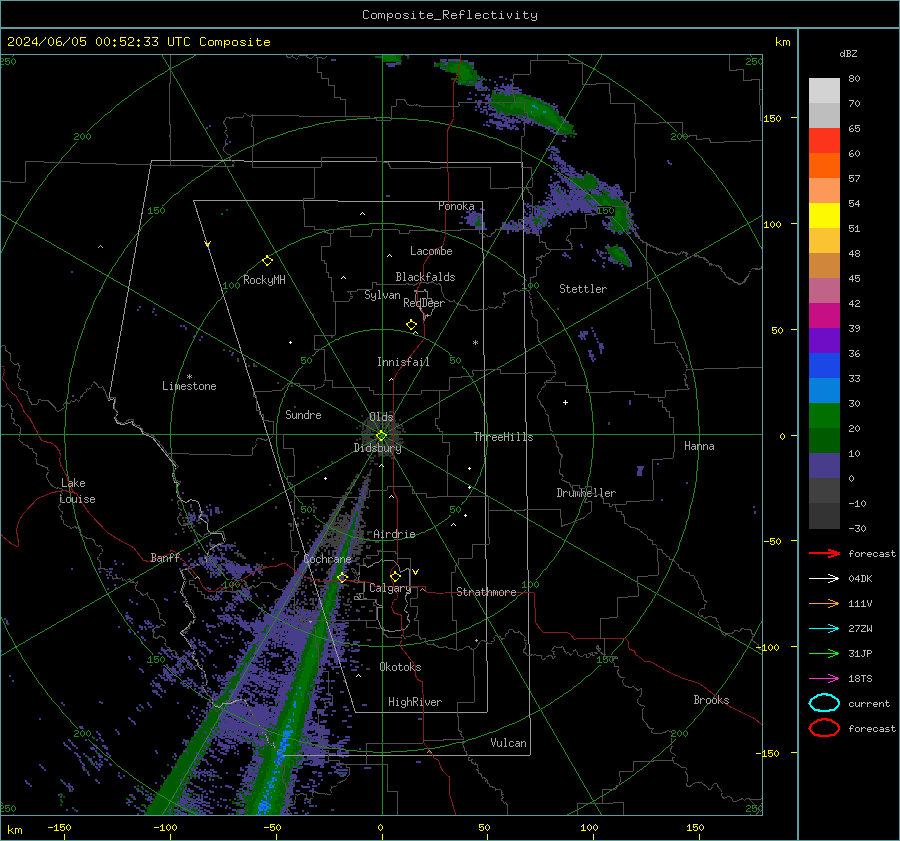Click the Hanna label
The width and height of the screenshot is (900, 841).
coord(699,446)
